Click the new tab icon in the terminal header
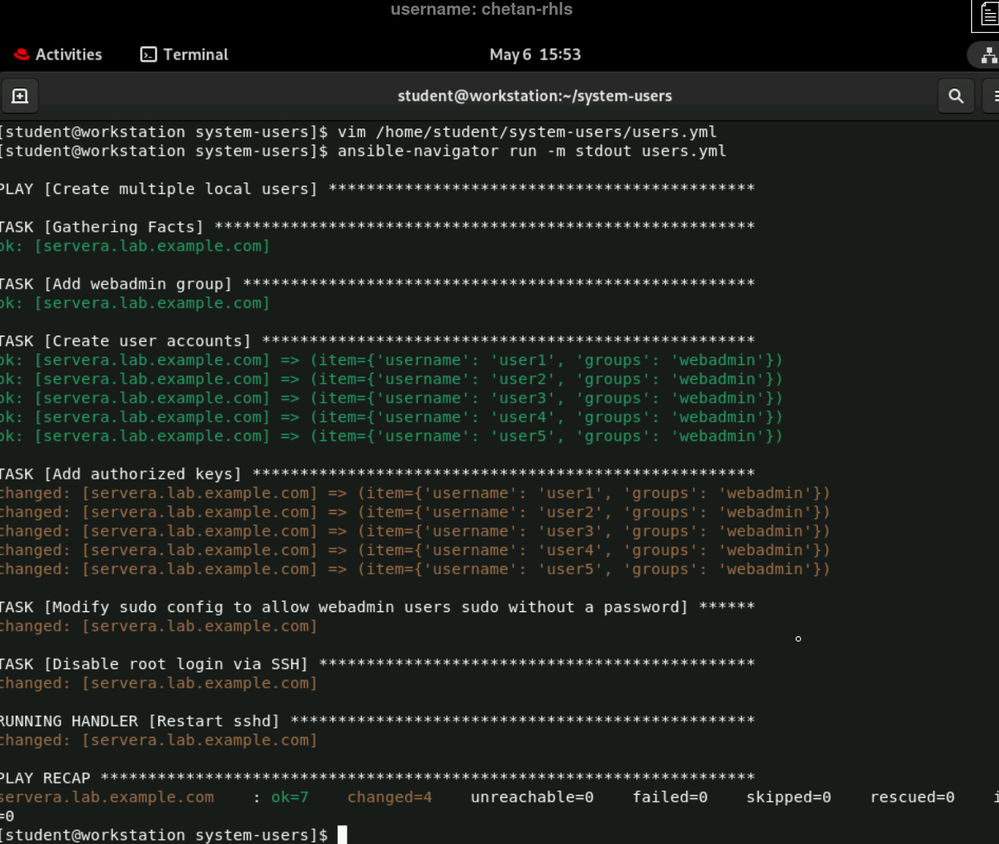The image size is (999, 844). coord(20,96)
